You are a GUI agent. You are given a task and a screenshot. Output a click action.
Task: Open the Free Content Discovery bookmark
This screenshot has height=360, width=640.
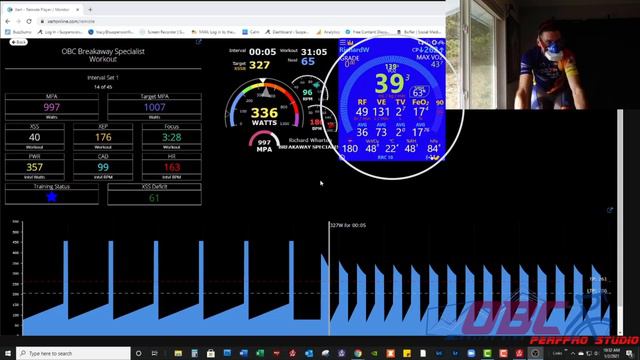click(367, 32)
